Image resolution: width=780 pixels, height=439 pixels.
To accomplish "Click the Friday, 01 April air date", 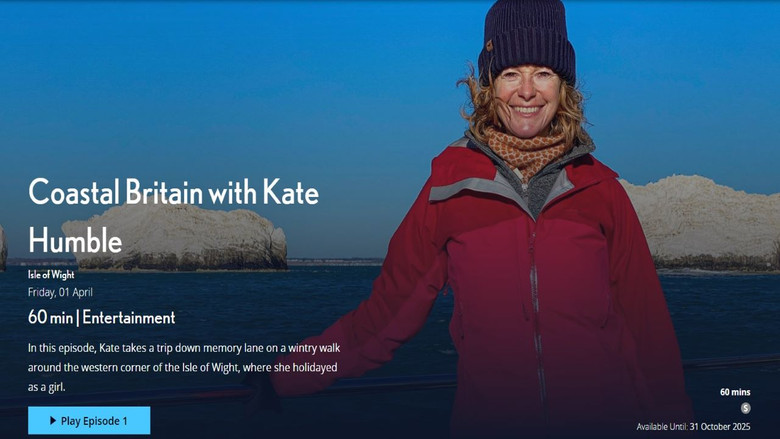I will point(60,292).
